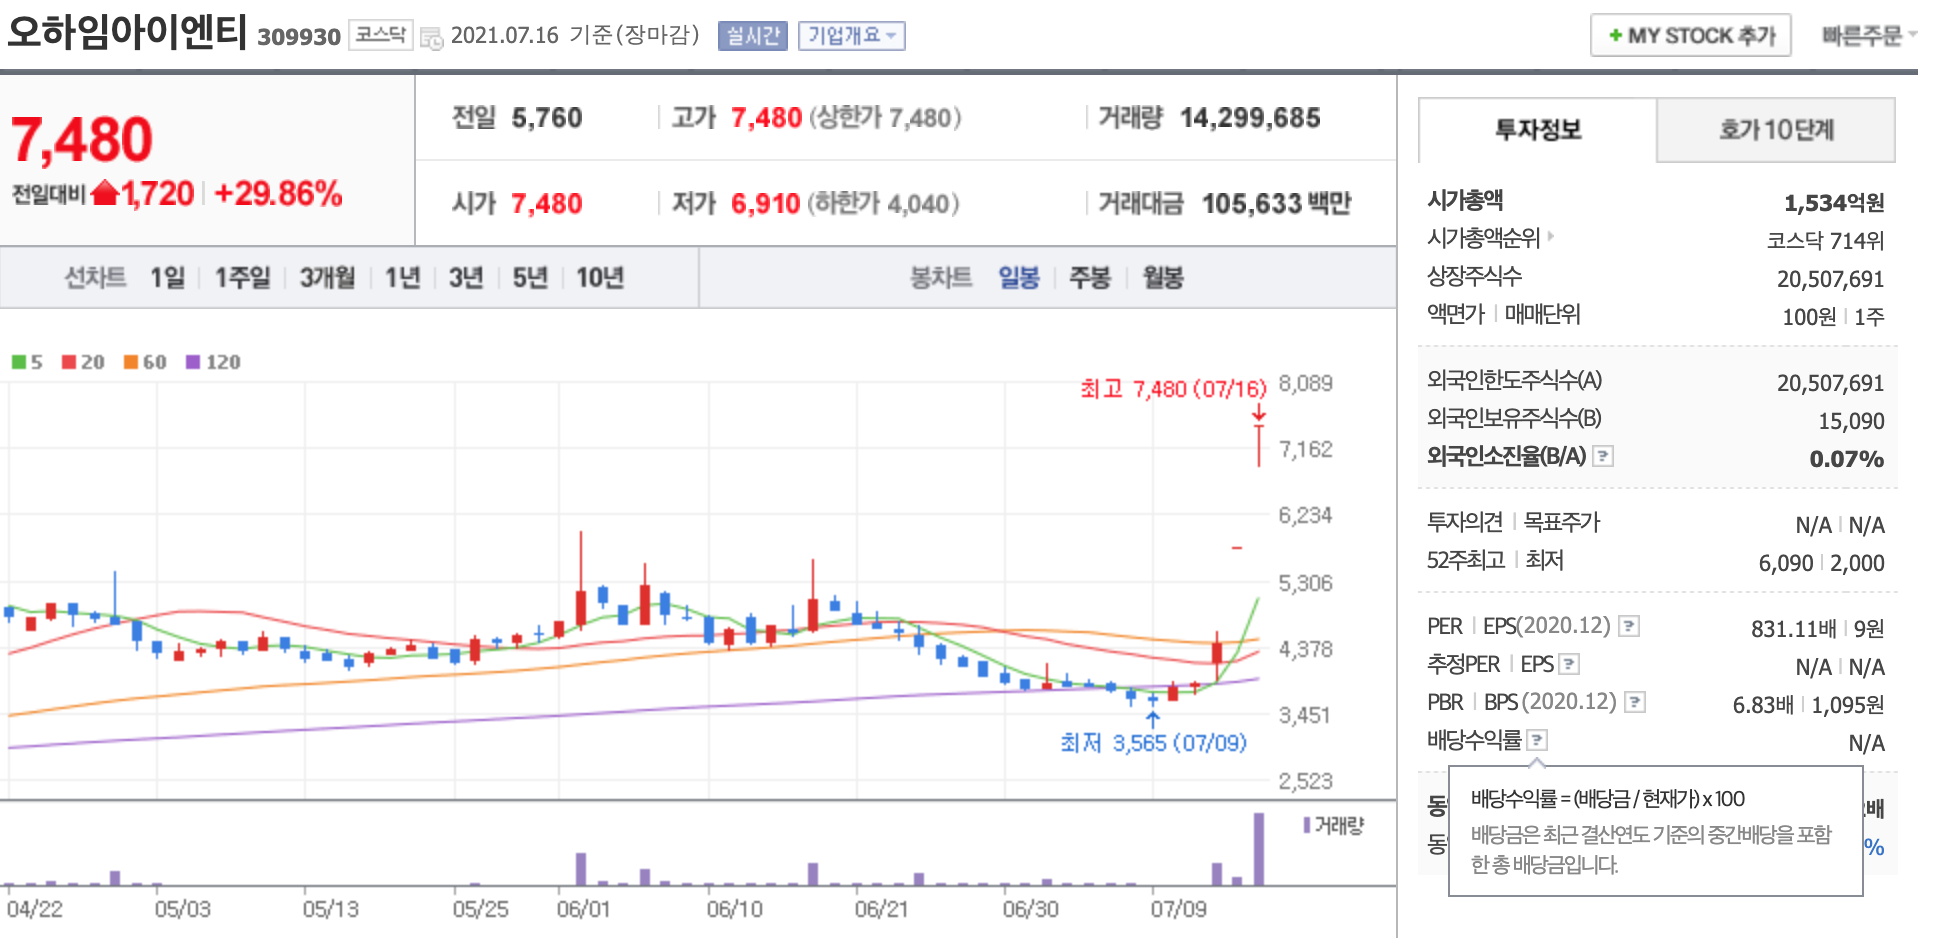1938x938 pixels.
Task: Expand the 빠른주문 dropdown
Action: coord(1868,36)
